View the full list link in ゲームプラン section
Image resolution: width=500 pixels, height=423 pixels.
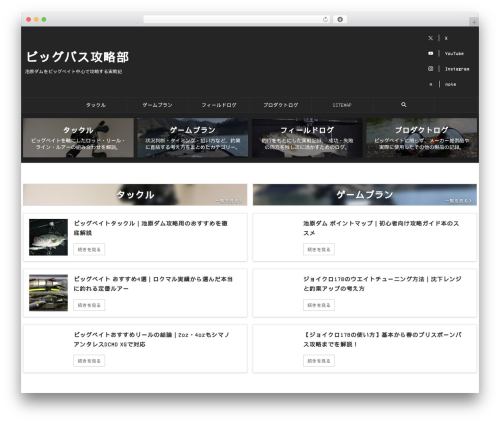tap(459, 201)
